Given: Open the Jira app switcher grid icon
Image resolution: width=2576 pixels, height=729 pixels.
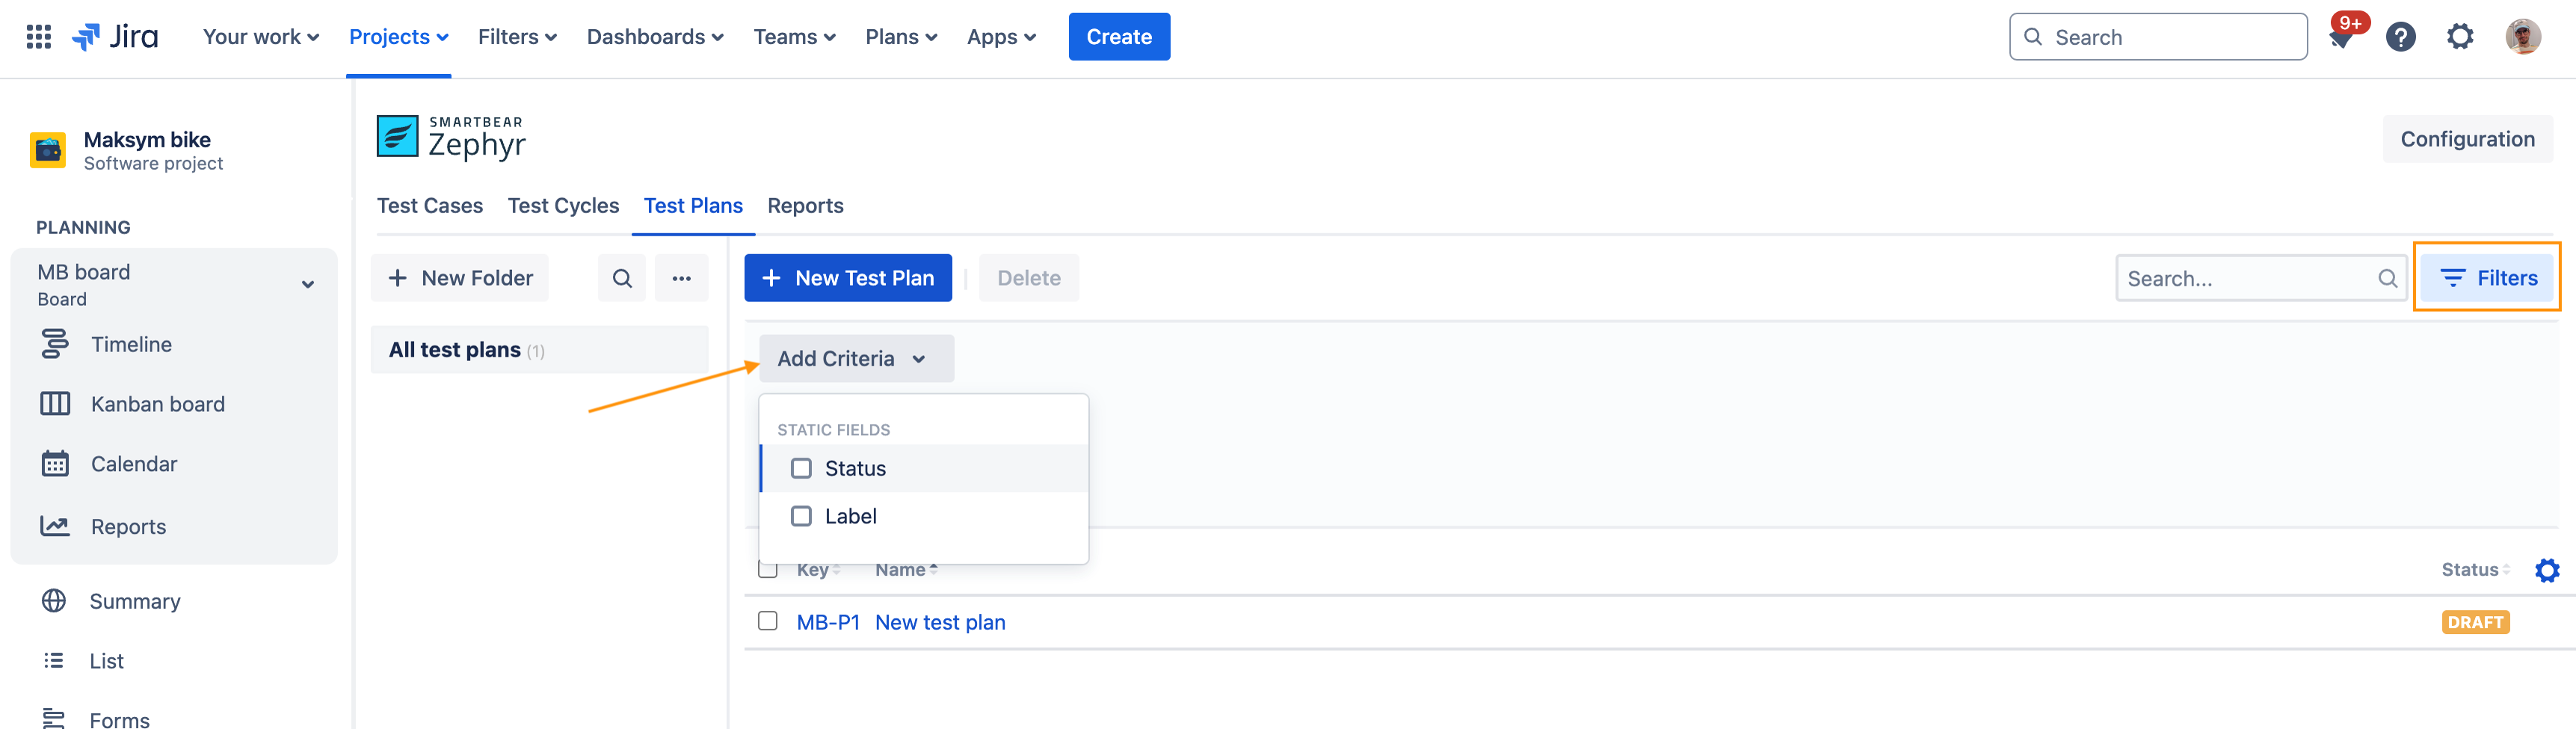Looking at the screenshot, I should (x=38, y=37).
